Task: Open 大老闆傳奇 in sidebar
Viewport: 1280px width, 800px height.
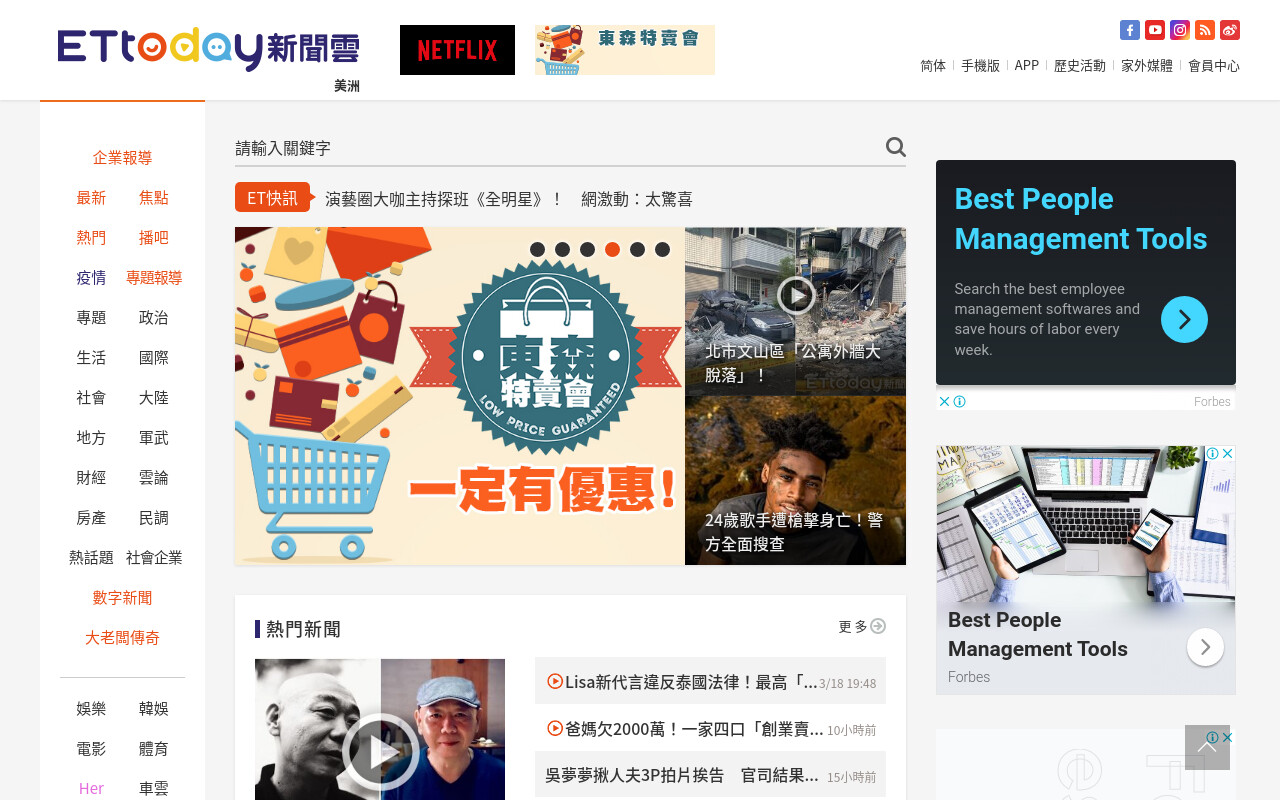Action: pos(122,637)
